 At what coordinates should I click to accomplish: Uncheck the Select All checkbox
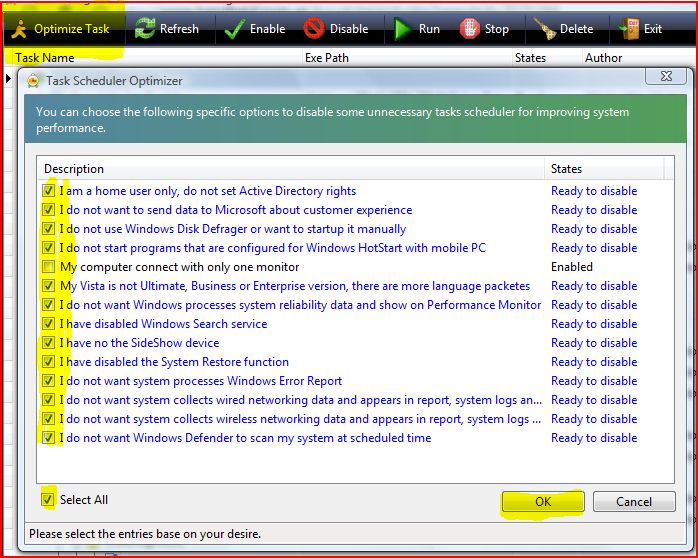(x=49, y=499)
